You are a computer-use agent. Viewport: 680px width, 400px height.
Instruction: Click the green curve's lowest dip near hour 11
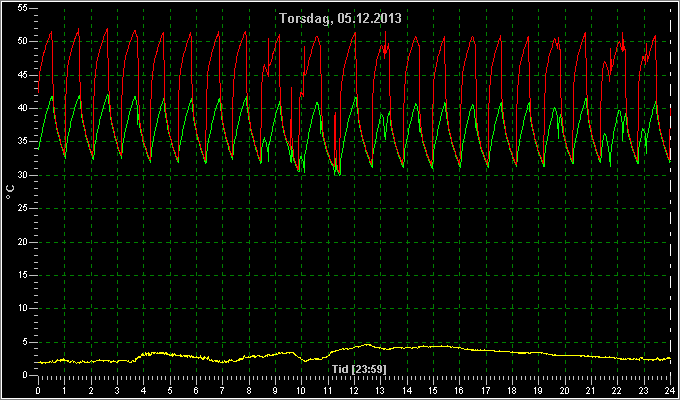[338, 174]
